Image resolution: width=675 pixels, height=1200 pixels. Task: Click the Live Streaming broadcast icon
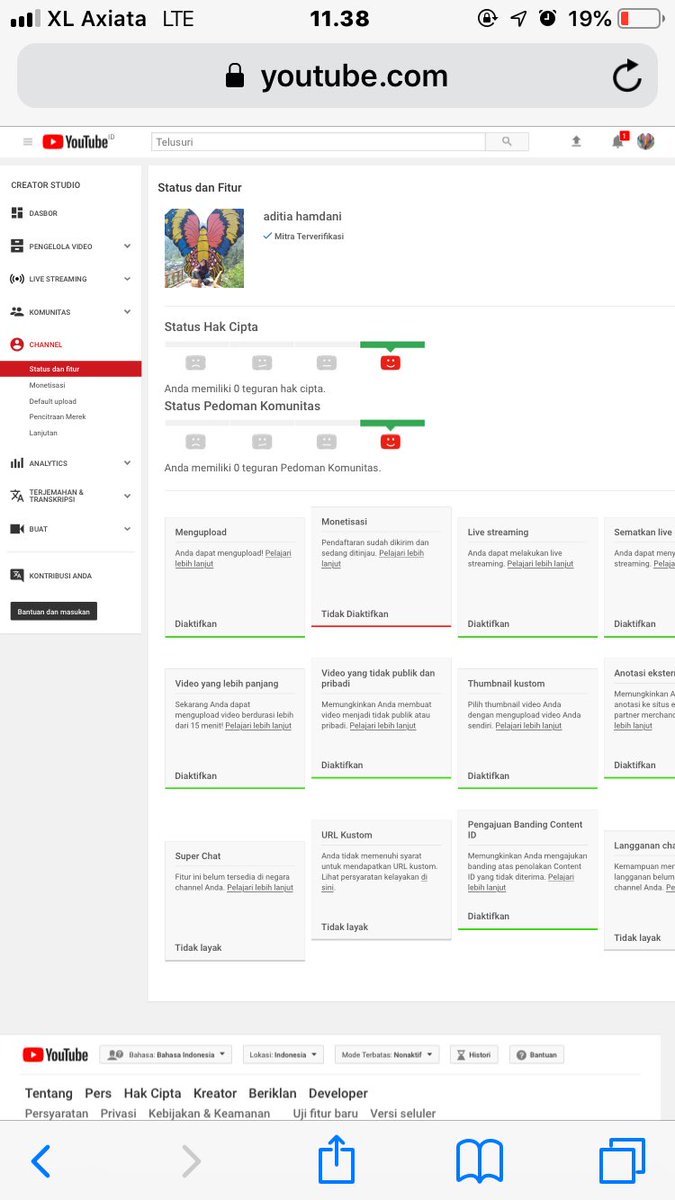coord(17,279)
